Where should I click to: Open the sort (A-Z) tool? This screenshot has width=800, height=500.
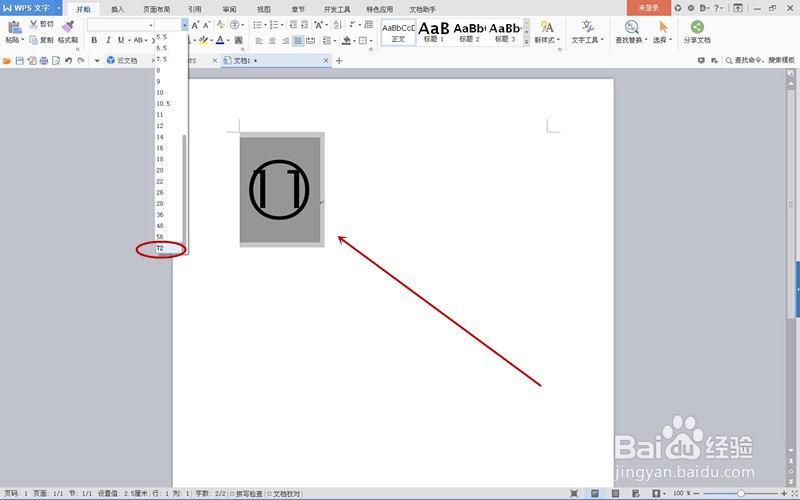(x=337, y=24)
